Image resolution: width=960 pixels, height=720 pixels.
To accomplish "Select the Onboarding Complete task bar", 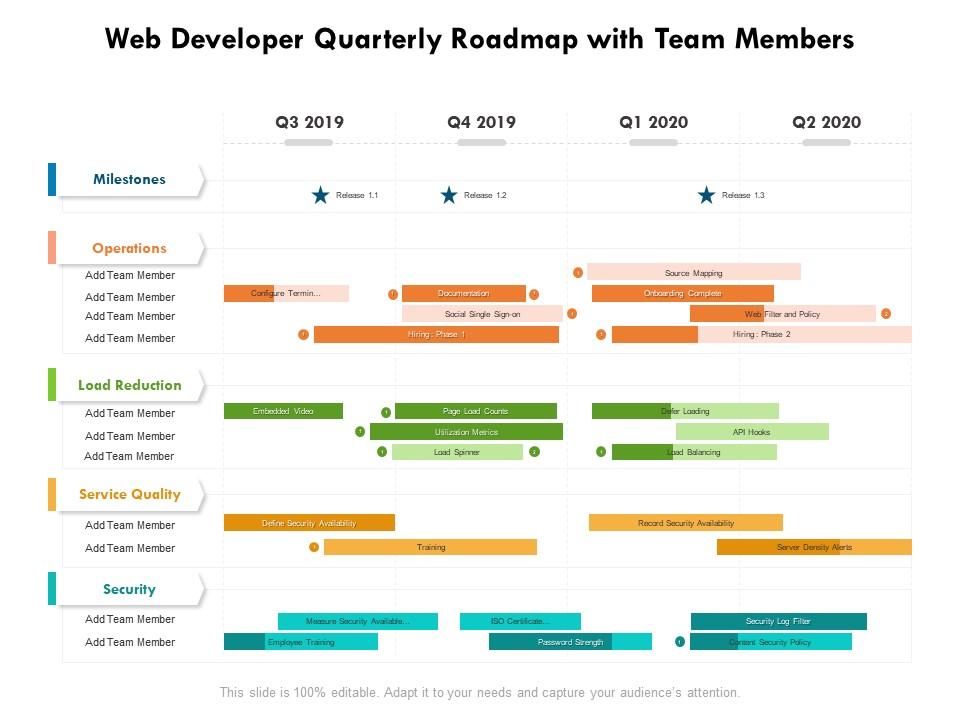I will point(683,293).
